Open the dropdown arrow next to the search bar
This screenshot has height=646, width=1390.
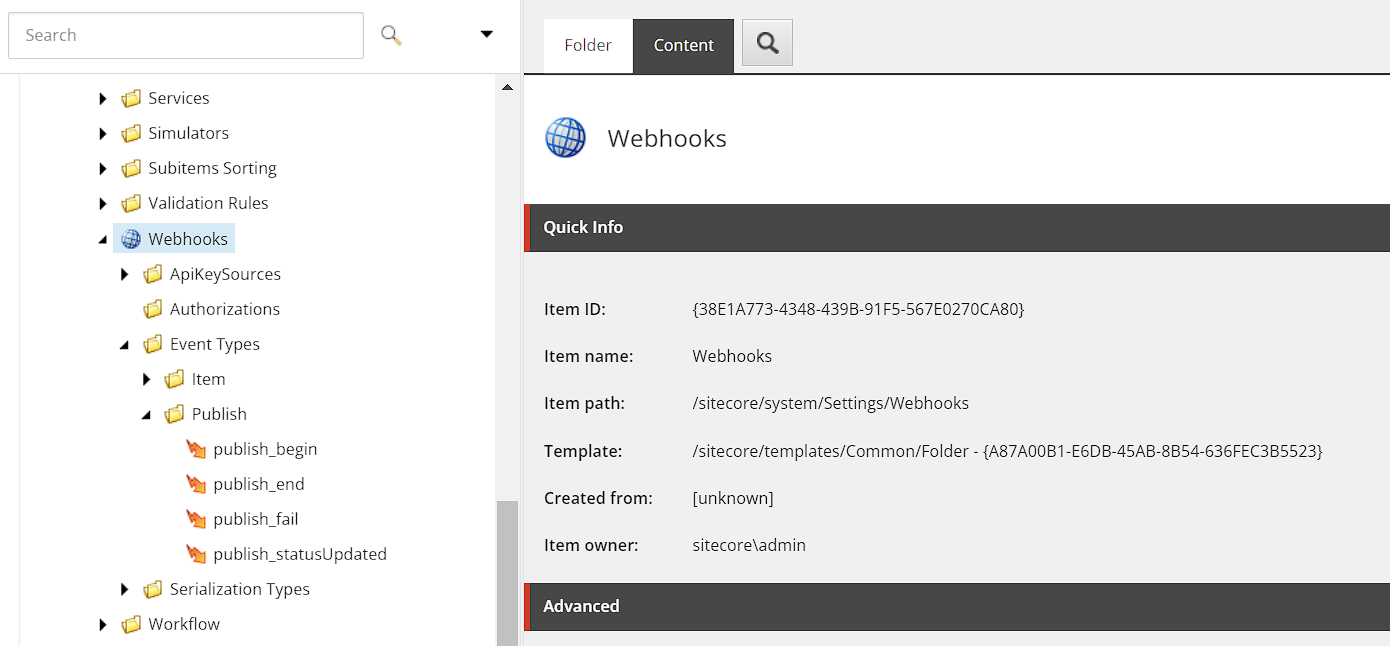[x=486, y=33]
